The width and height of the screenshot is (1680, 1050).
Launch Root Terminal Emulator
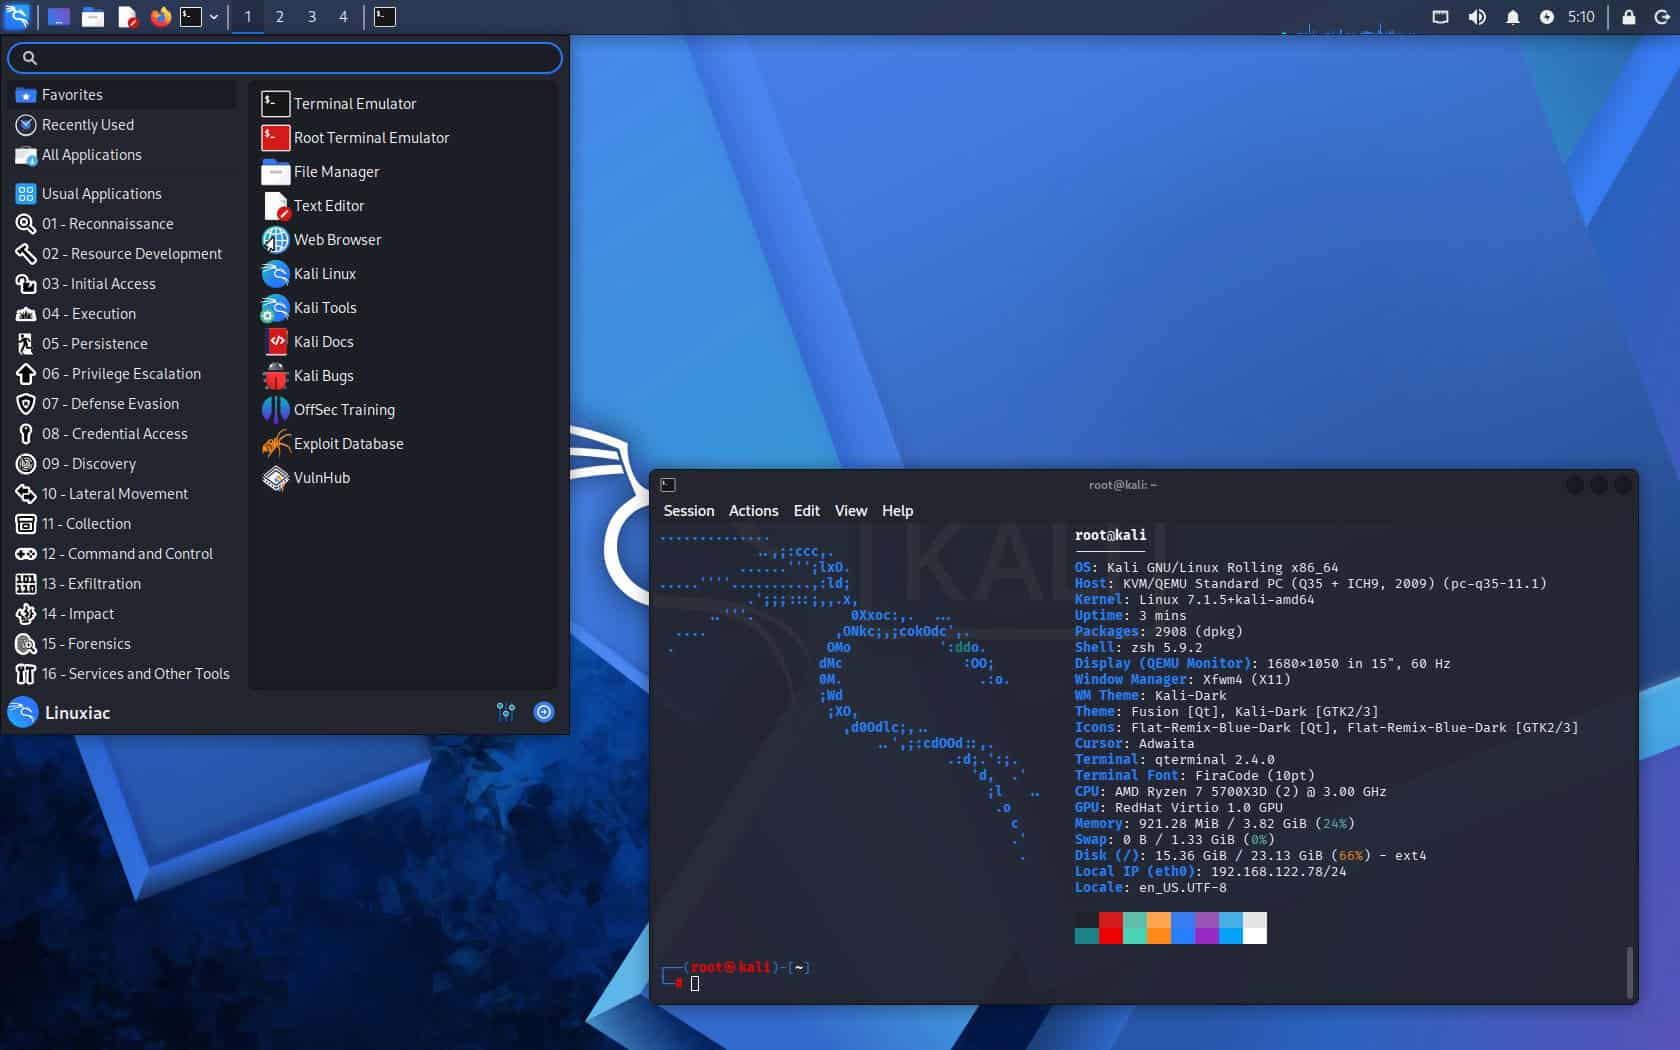[x=403, y=137]
